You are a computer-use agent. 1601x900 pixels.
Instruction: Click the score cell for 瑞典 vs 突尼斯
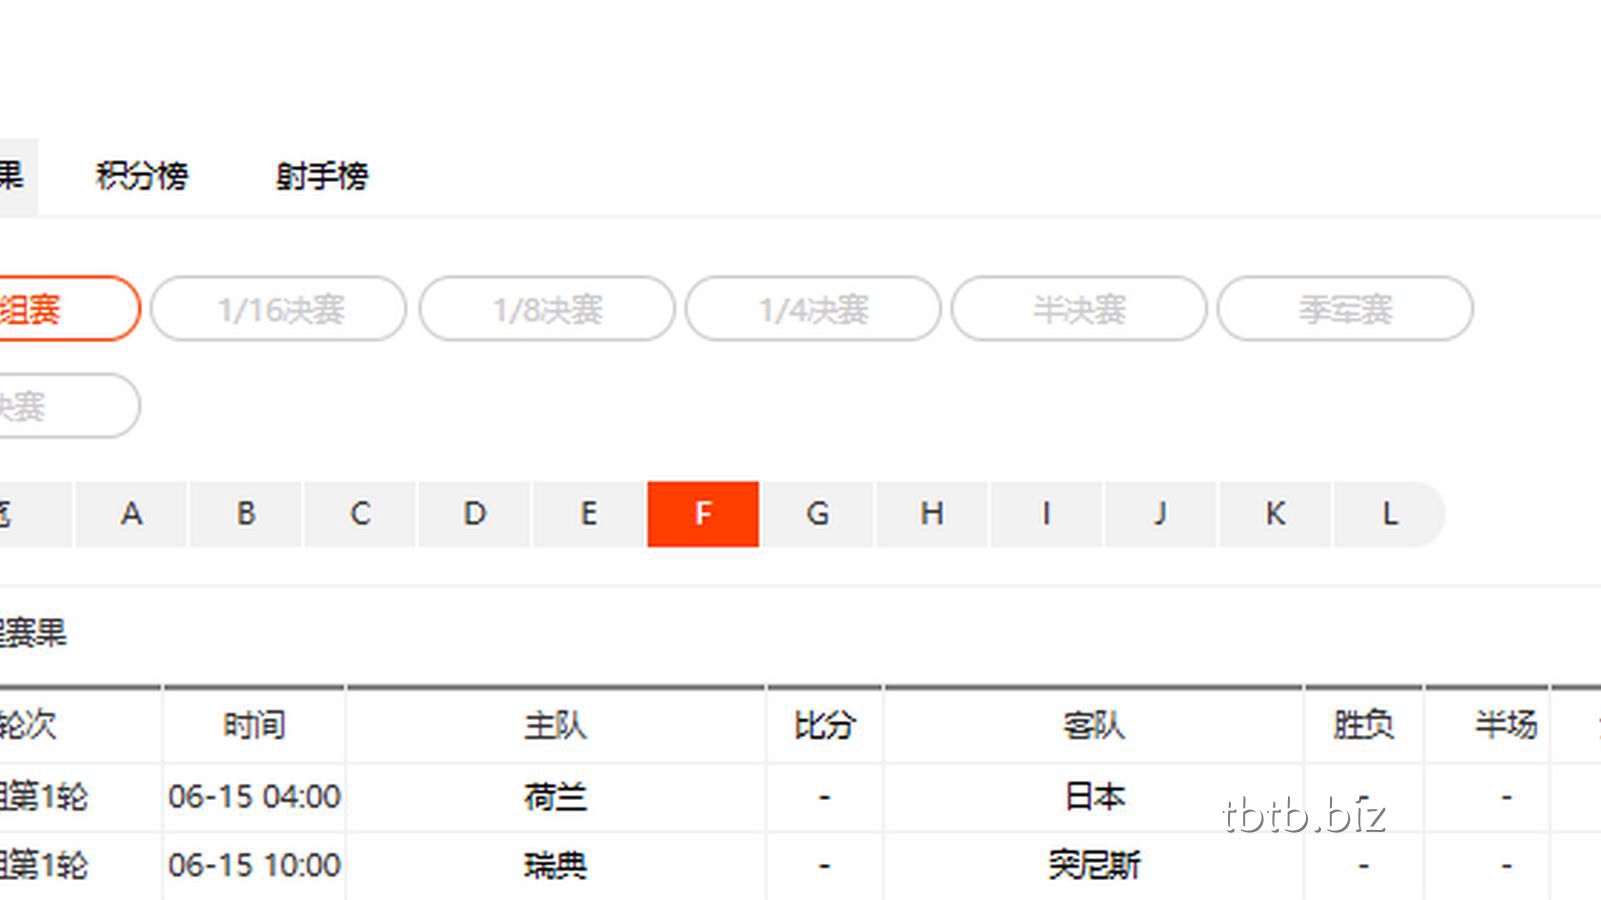click(824, 865)
